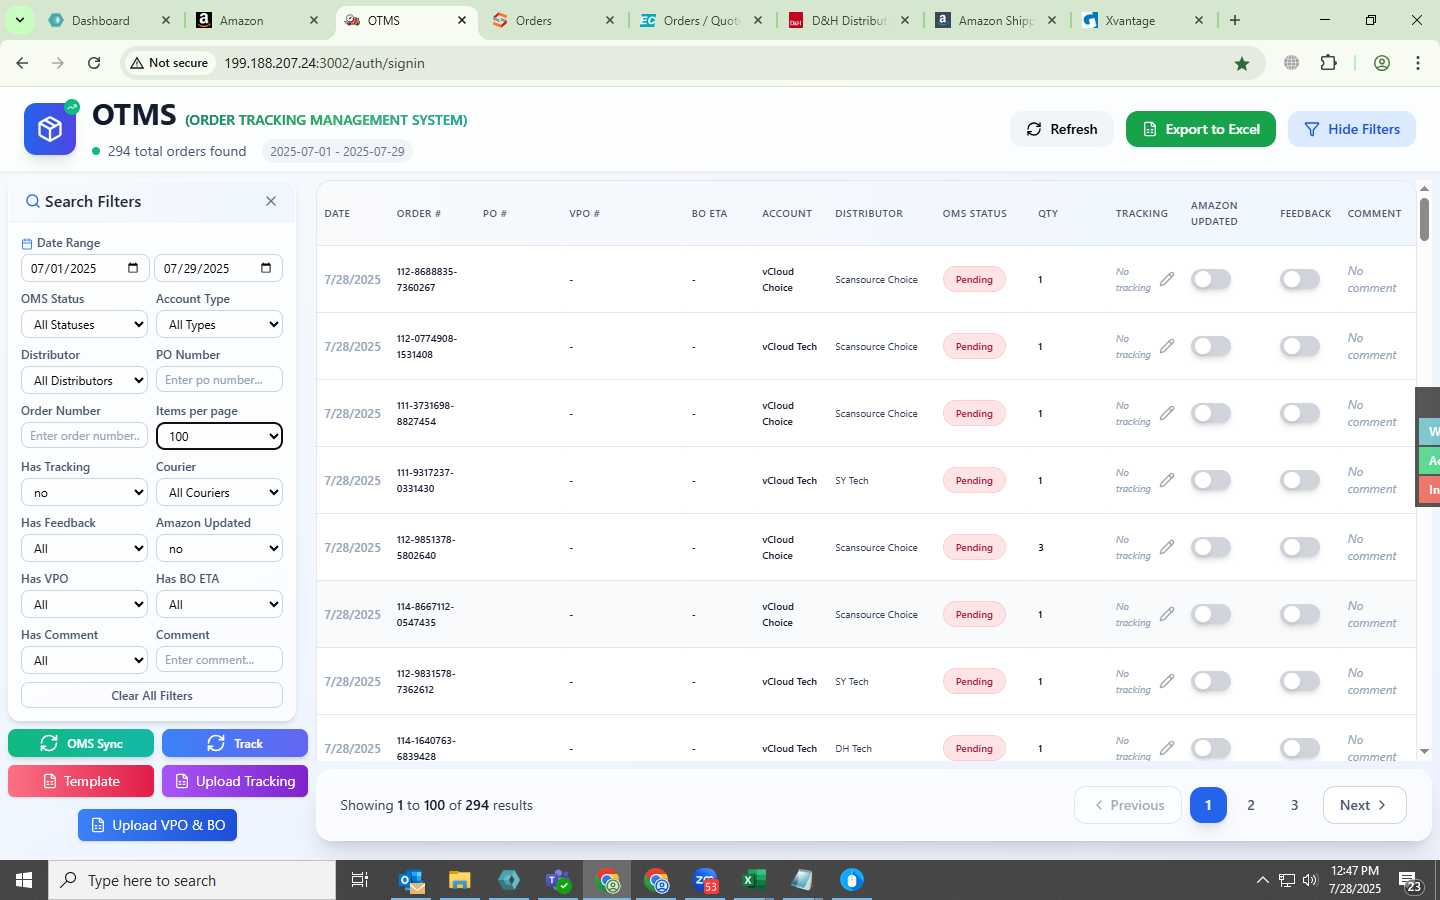The height and width of the screenshot is (900, 1440).
Task: Open the Has VPO dropdown
Action: (x=85, y=604)
